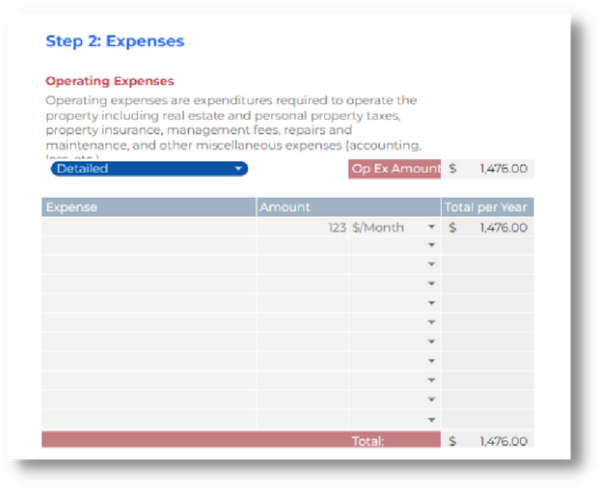The image size is (600, 490).
Task: Select the first empty Expense name cell
Action: tap(148, 228)
